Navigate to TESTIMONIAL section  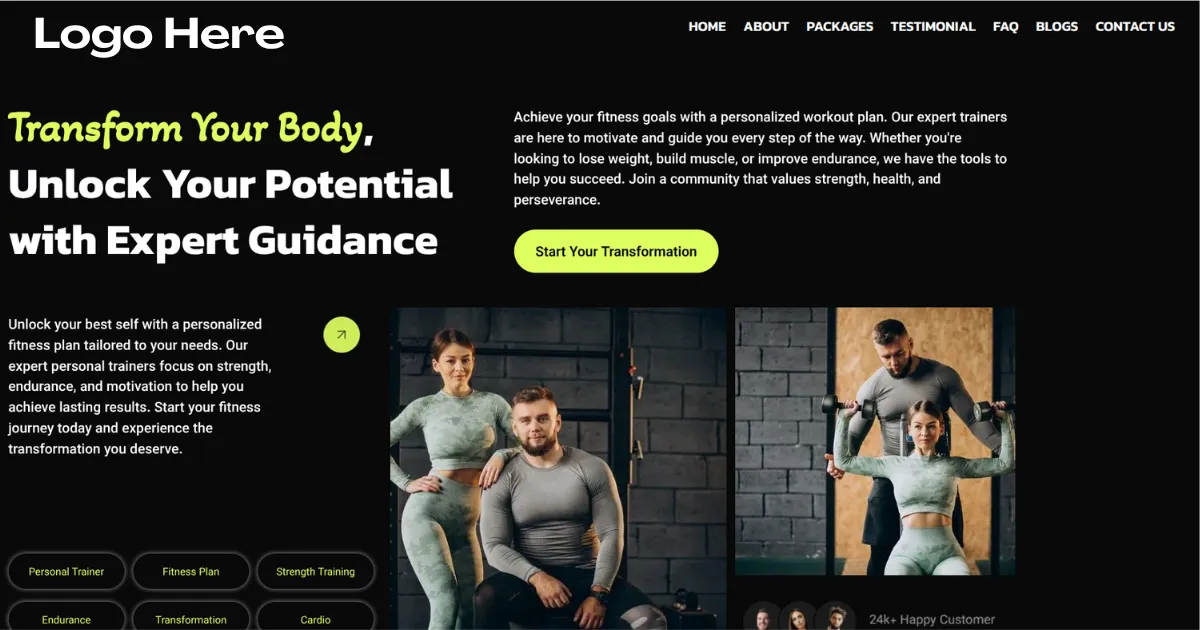click(933, 27)
